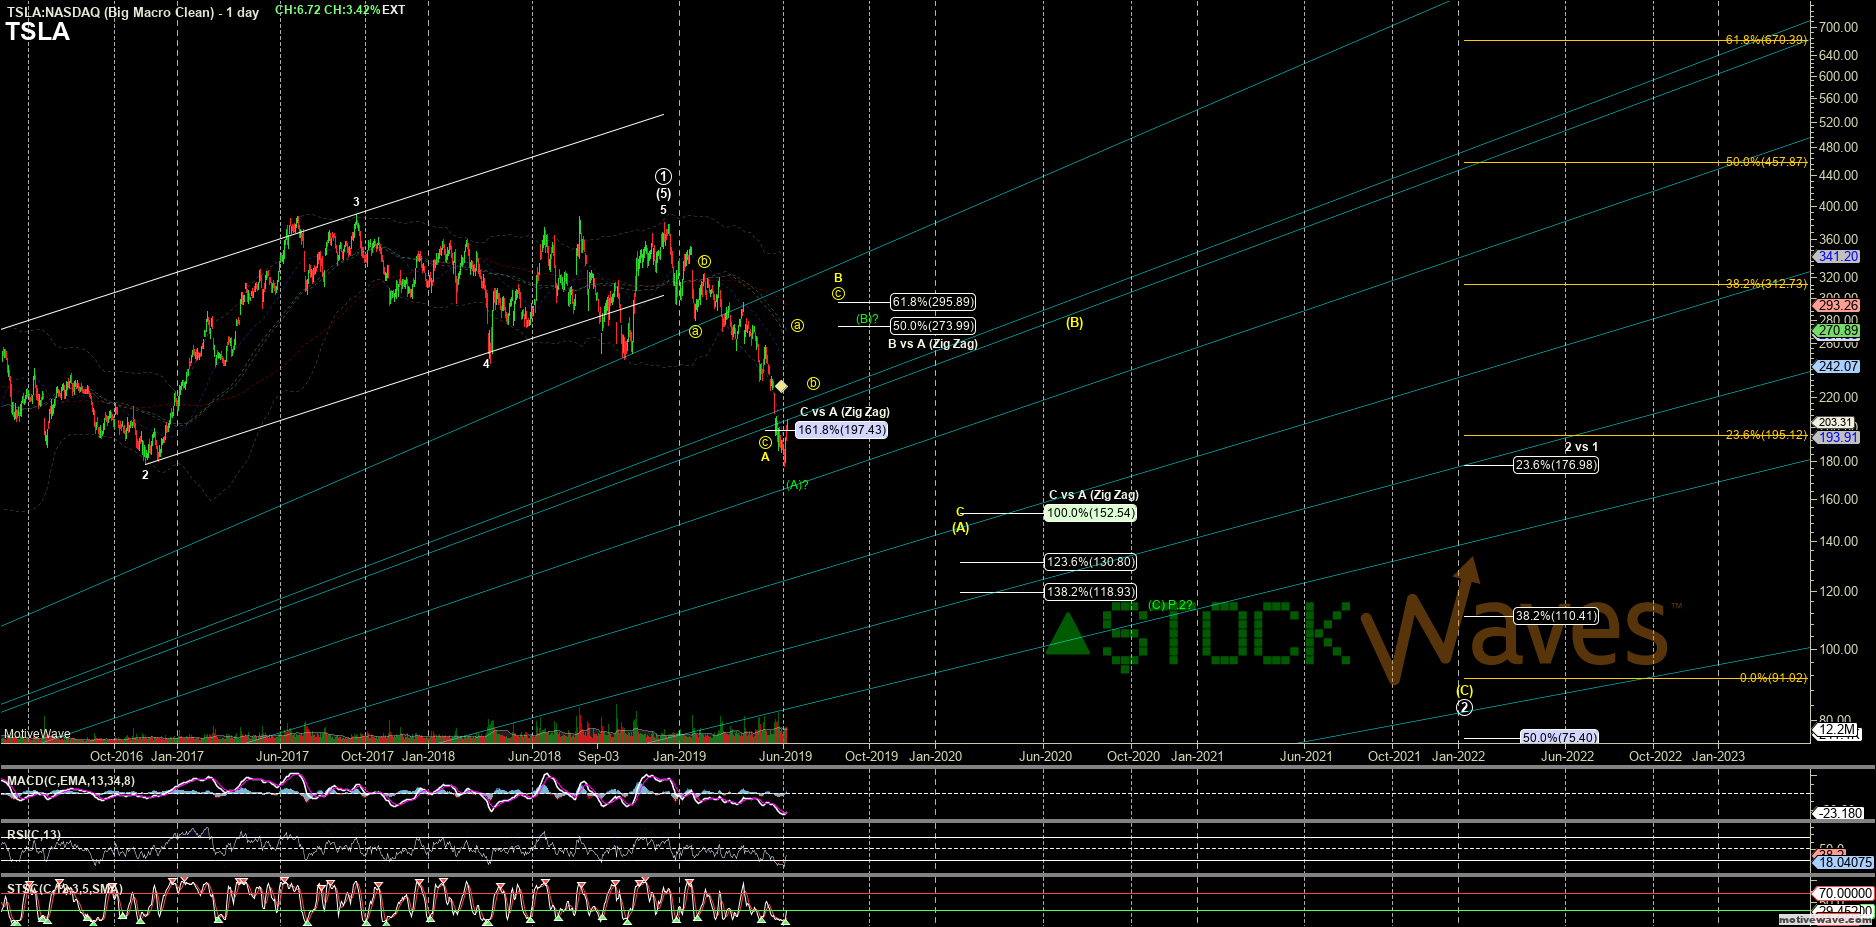Select Jan-2020 on the time axis
This screenshot has width=1876, height=927.
935,756
